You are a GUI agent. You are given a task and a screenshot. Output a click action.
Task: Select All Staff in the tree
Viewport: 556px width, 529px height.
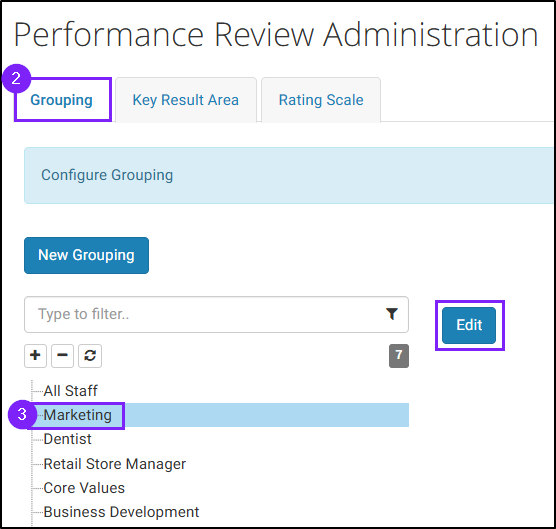pyautogui.click(x=71, y=391)
